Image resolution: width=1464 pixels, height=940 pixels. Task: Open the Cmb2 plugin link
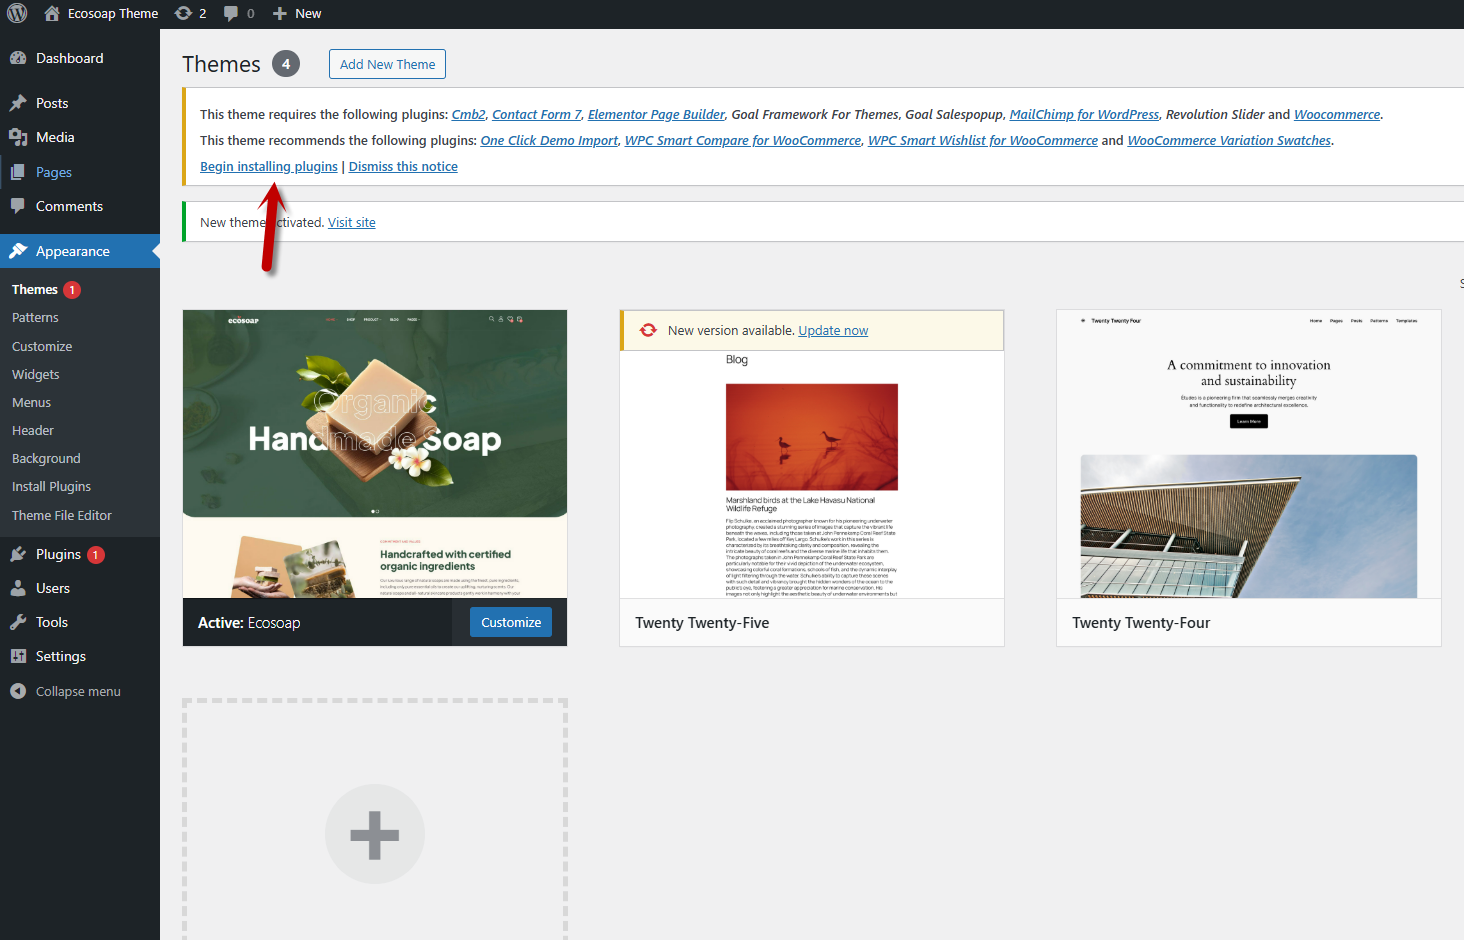[468, 114]
